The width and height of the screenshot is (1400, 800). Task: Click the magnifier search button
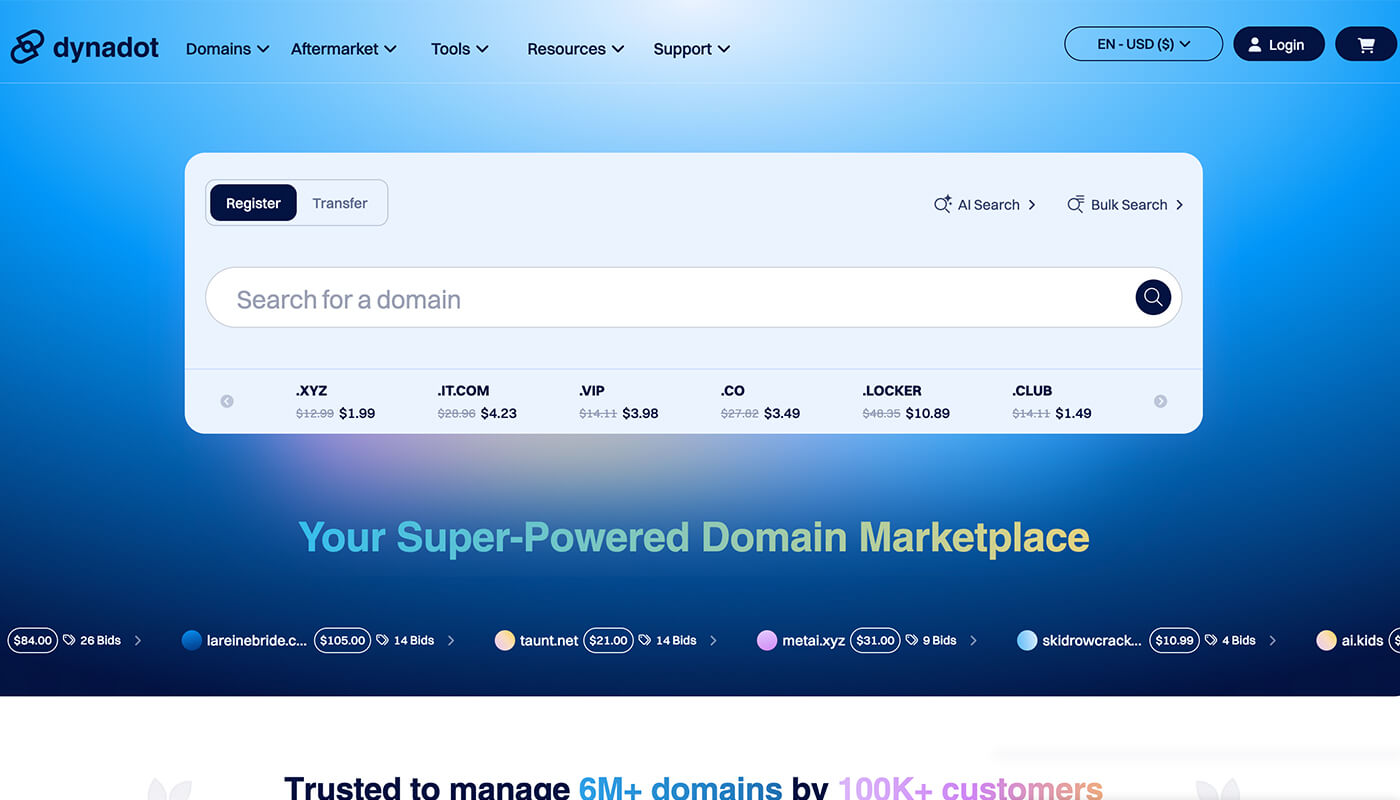tap(1153, 297)
